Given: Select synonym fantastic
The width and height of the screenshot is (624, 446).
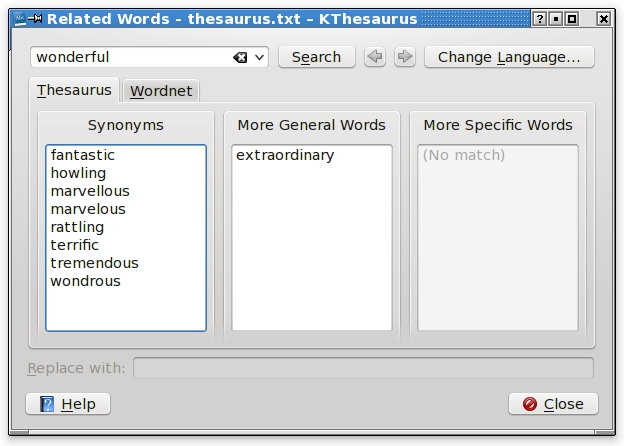Looking at the screenshot, I should [x=126, y=155].
